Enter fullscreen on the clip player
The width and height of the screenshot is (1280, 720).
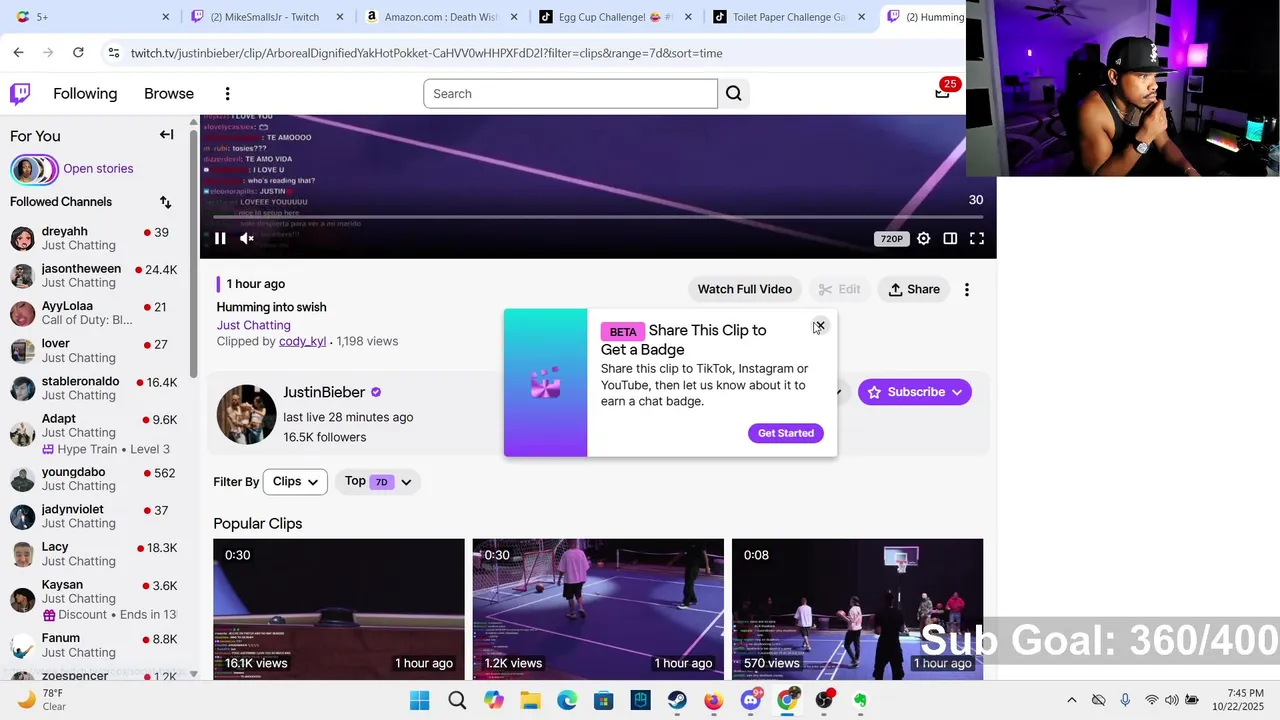tap(977, 238)
